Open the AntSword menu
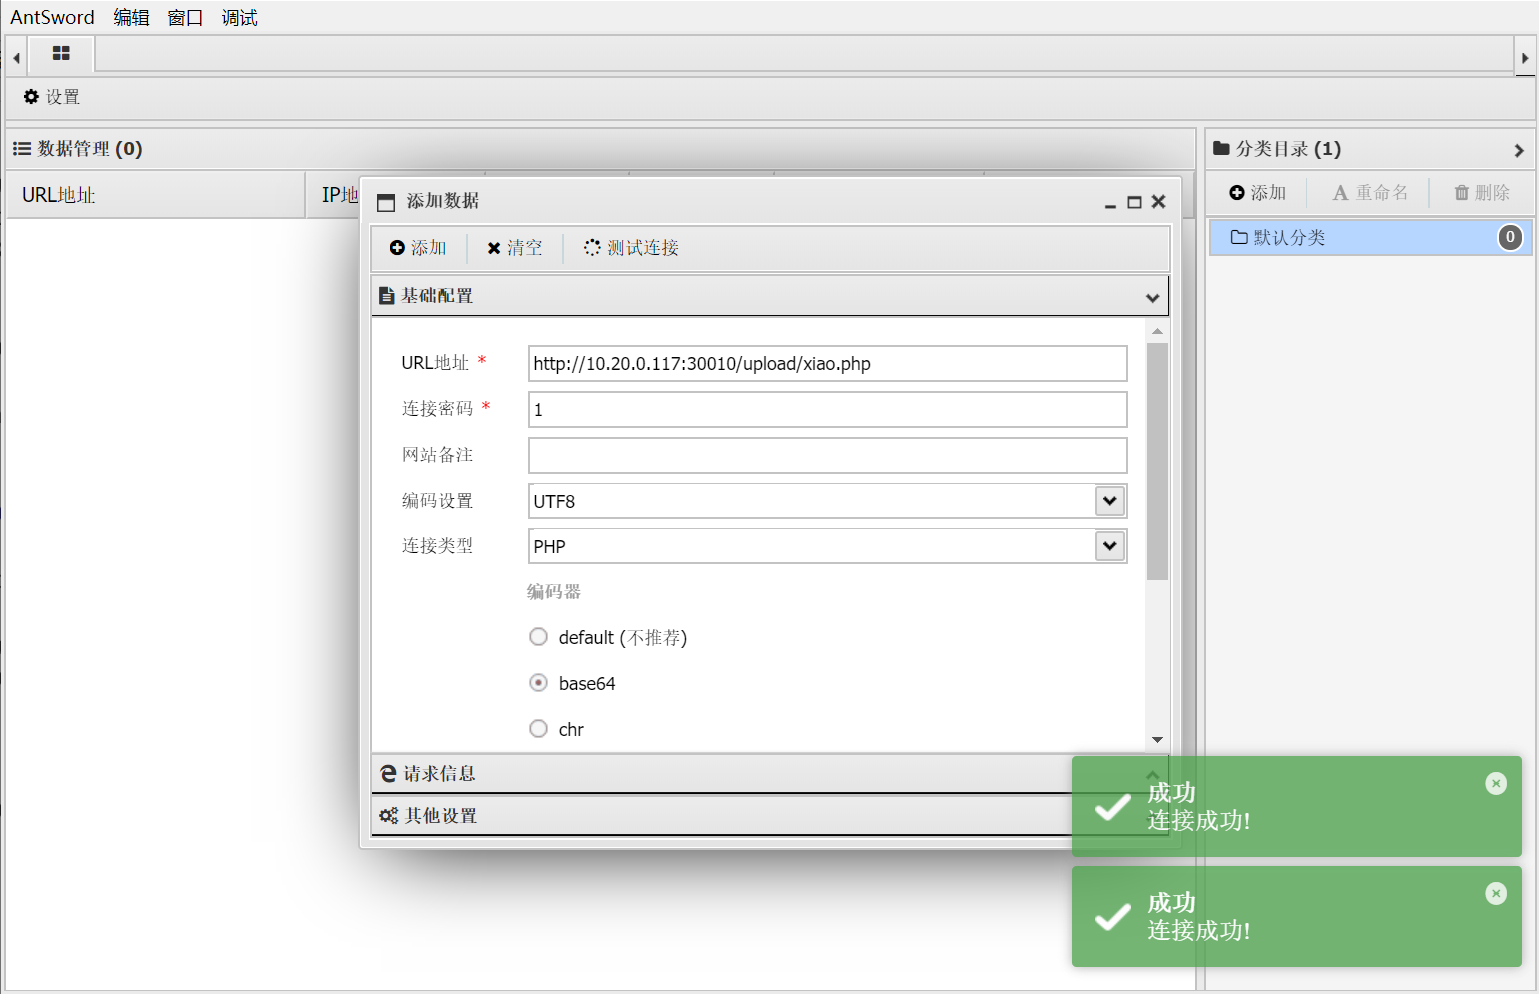The width and height of the screenshot is (1539, 994). tap(52, 18)
